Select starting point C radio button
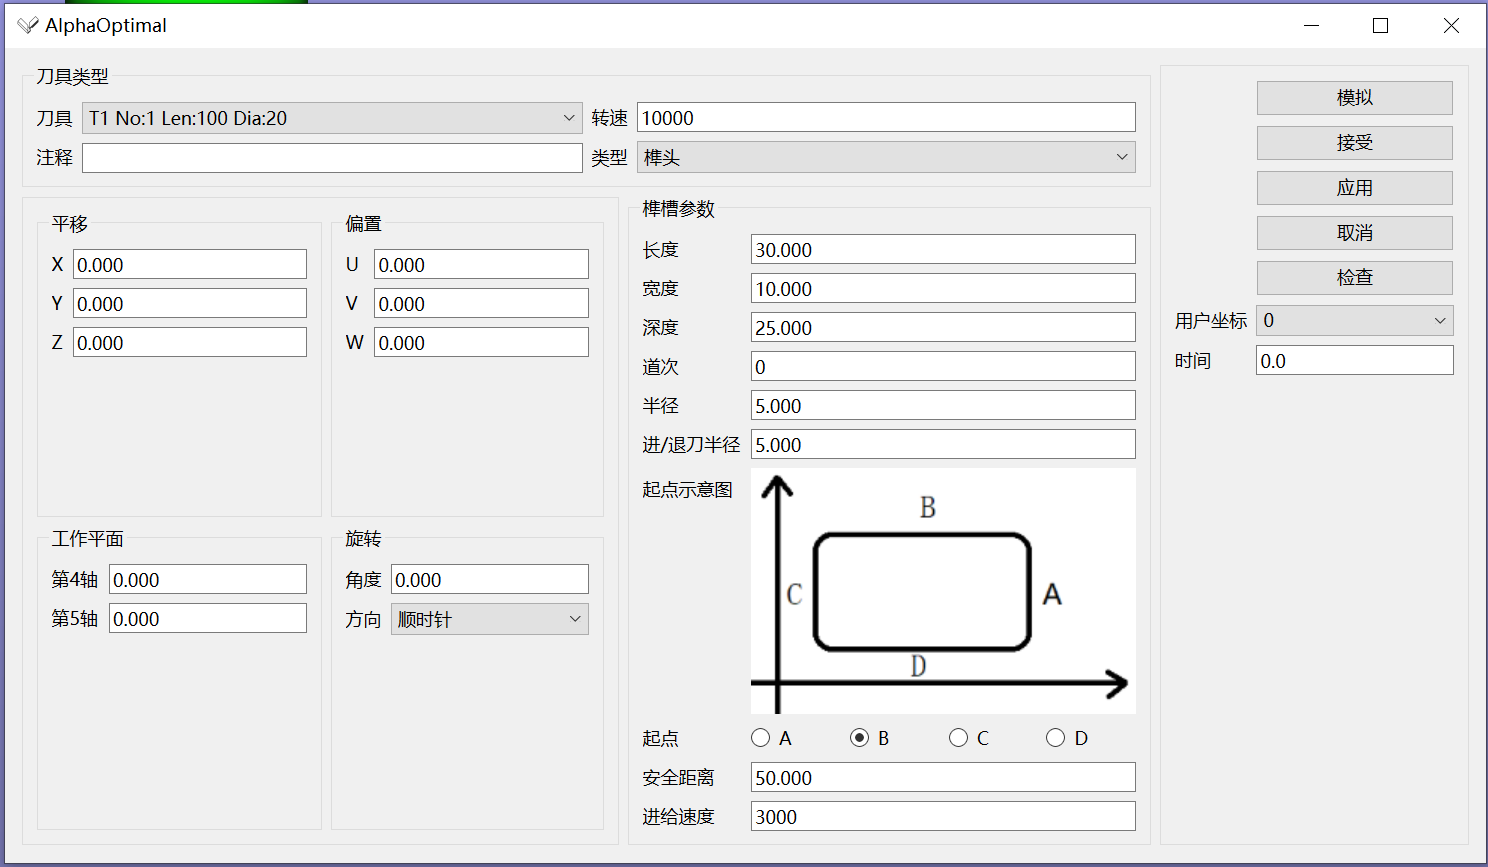This screenshot has width=1488, height=867. pos(957,737)
